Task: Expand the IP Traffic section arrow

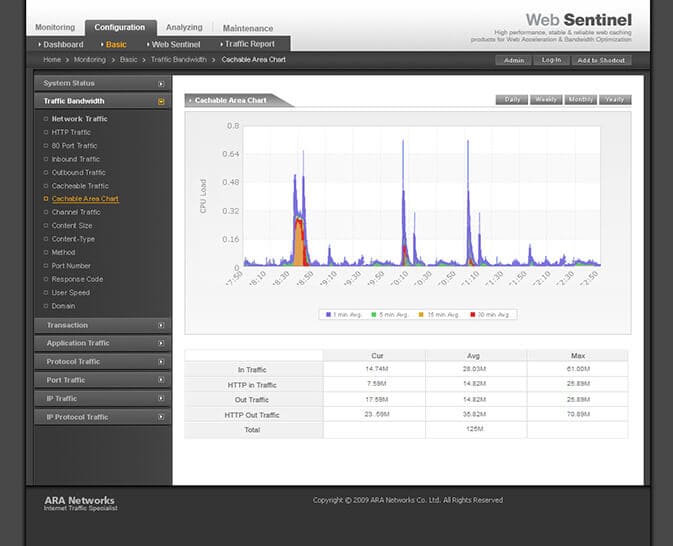Action: pyautogui.click(x=161, y=398)
